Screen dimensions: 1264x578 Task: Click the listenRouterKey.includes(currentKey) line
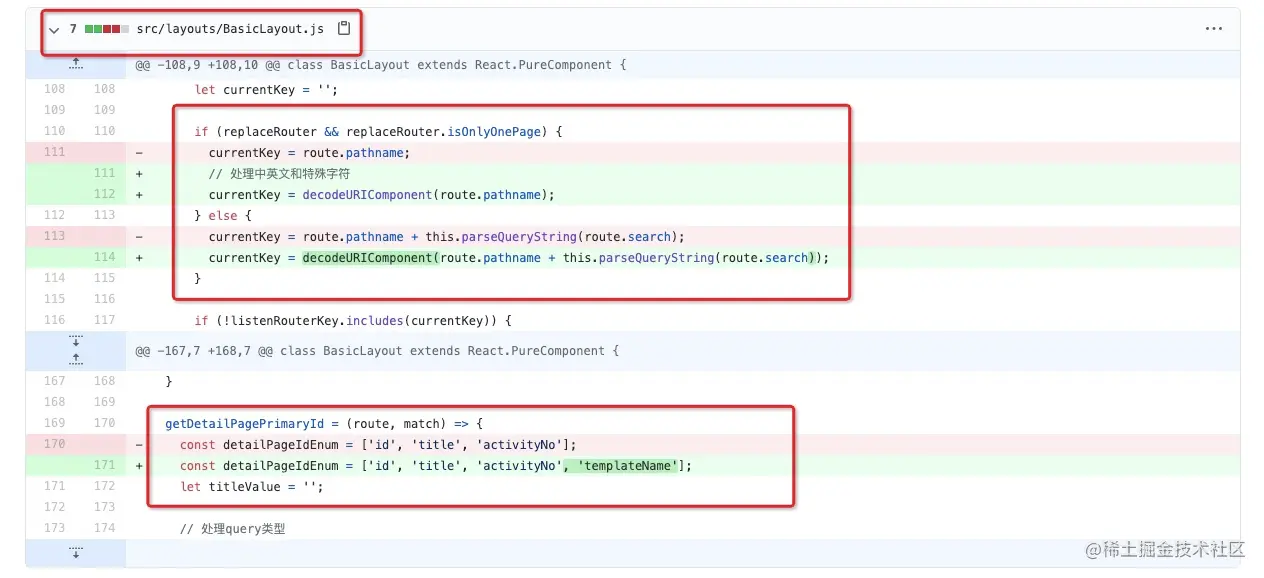(x=353, y=321)
